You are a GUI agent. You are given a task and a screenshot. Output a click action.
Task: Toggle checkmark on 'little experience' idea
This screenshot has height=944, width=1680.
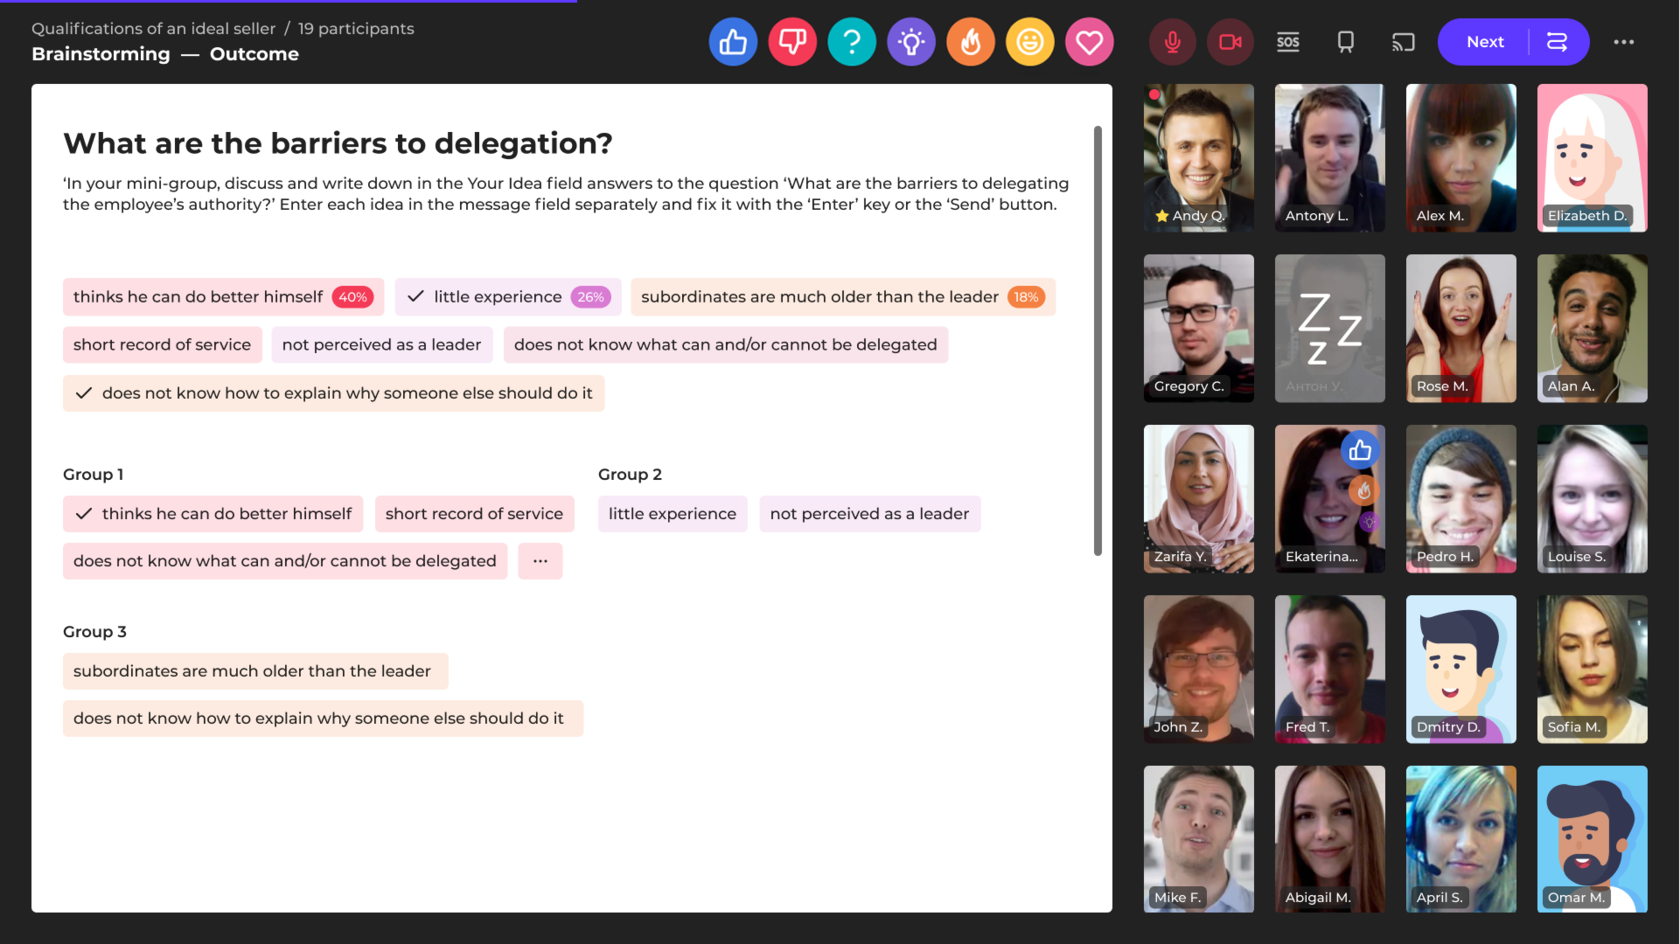(416, 297)
